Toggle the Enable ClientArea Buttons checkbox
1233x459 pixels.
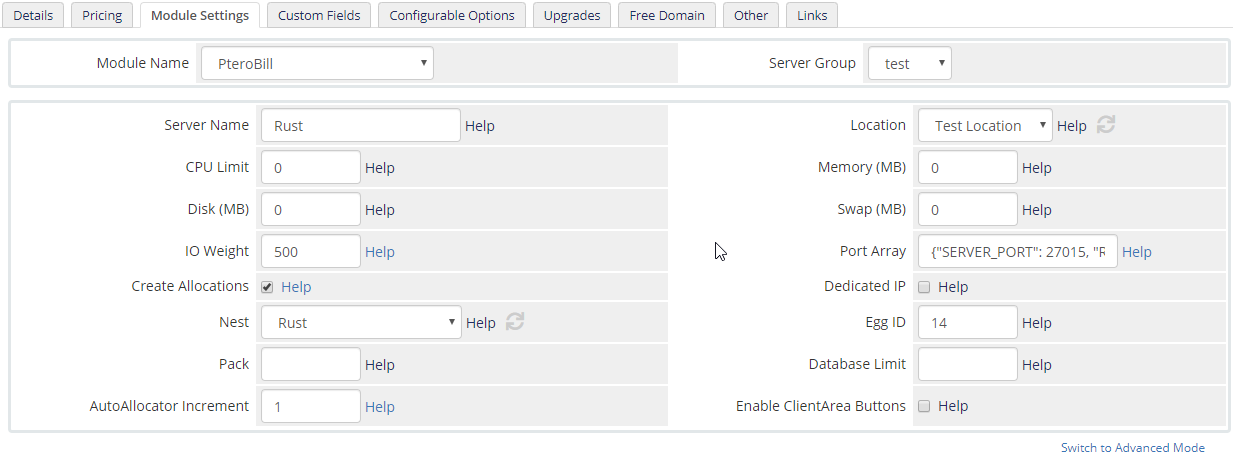point(924,406)
